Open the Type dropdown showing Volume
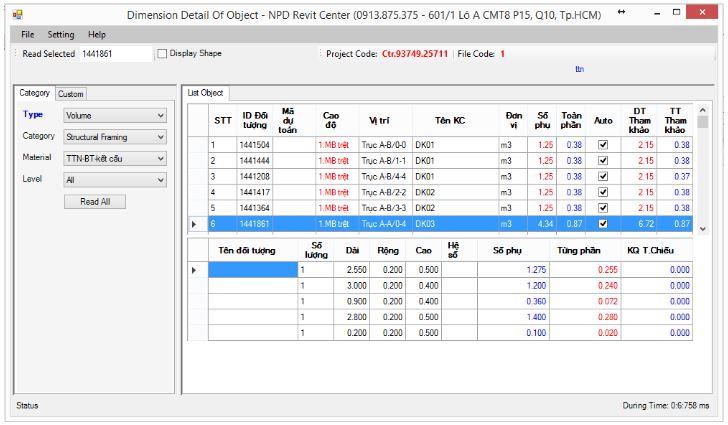This screenshot has height=425, width=728. [115, 116]
